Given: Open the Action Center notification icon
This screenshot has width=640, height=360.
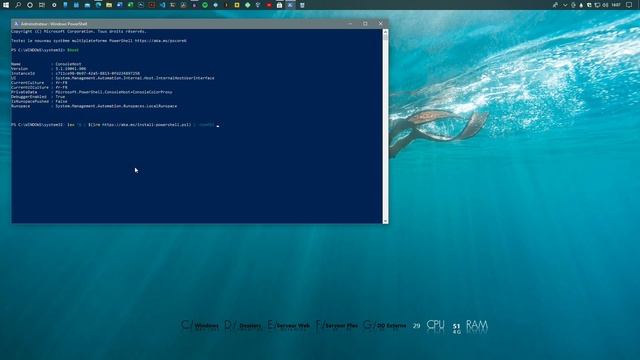Looking at the screenshot, I should pyautogui.click(x=629, y=5).
